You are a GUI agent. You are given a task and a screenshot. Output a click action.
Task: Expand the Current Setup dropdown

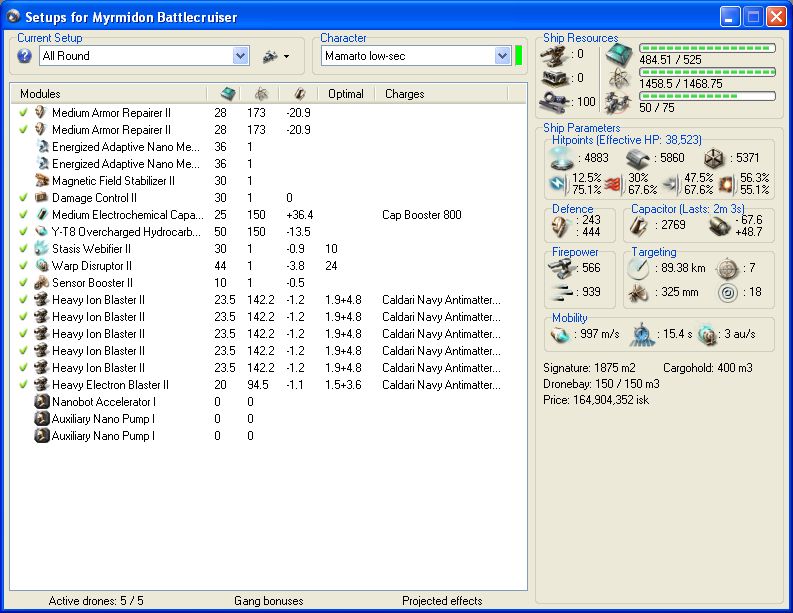[240, 56]
